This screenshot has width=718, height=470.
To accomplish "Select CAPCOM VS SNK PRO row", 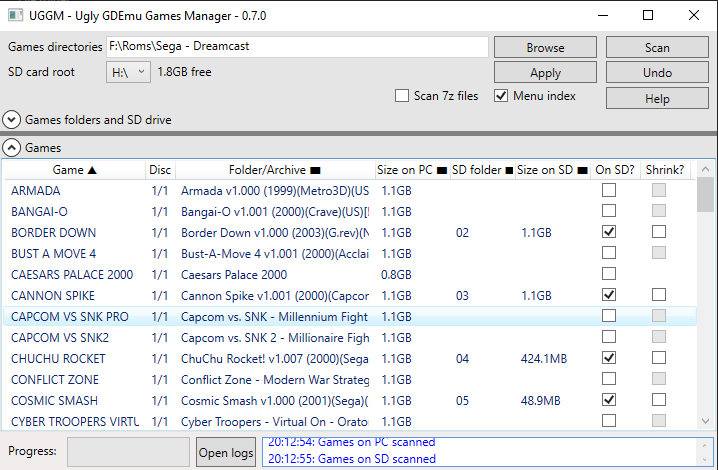I will 350,317.
